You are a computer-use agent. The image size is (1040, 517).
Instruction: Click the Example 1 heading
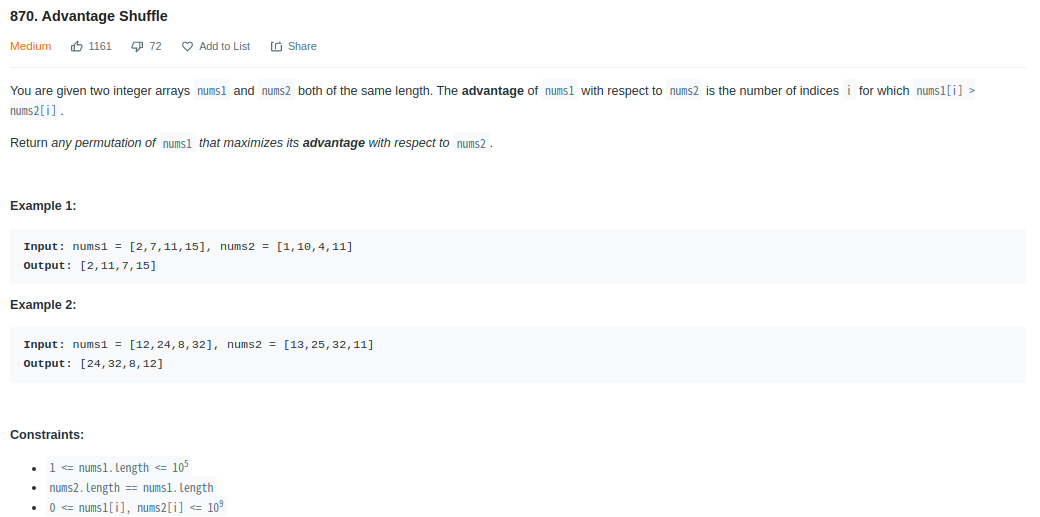pos(43,206)
